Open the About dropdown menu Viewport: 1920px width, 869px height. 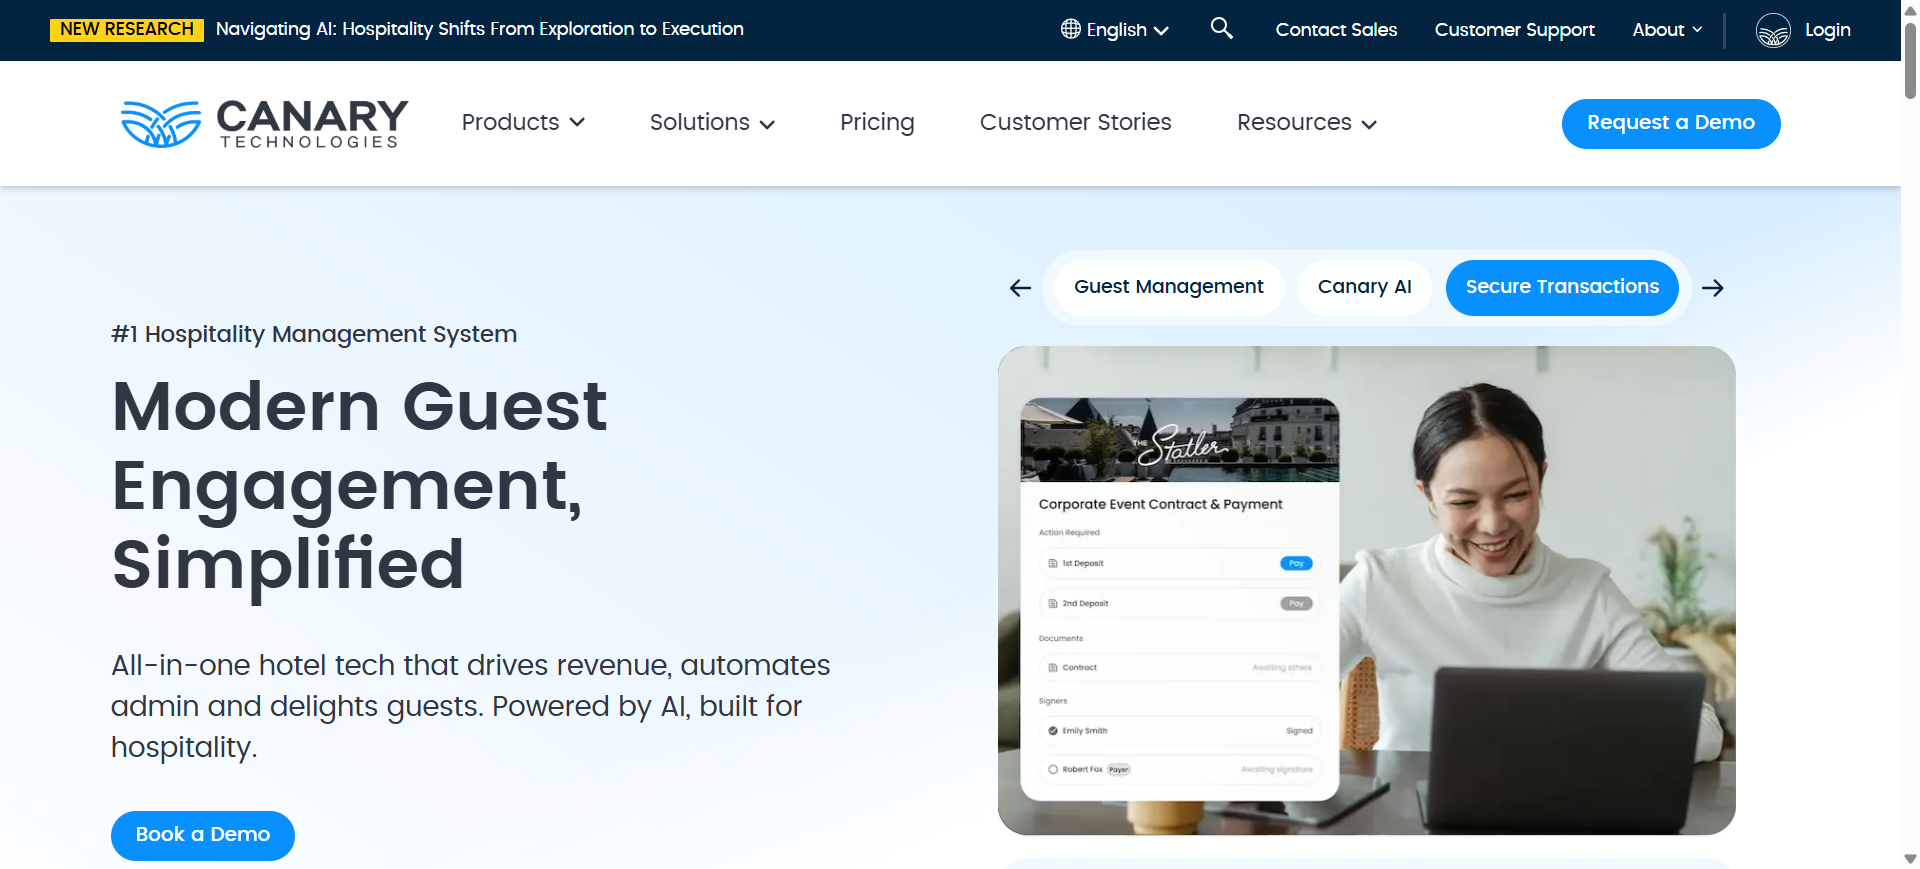pyautogui.click(x=1667, y=30)
